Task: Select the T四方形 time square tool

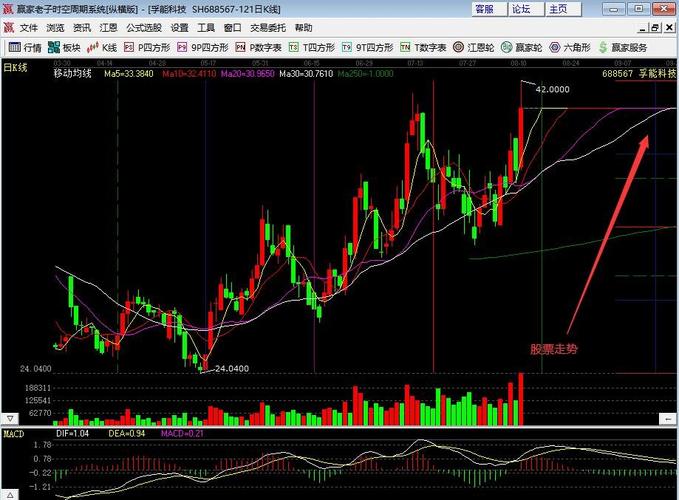Action: [x=313, y=47]
